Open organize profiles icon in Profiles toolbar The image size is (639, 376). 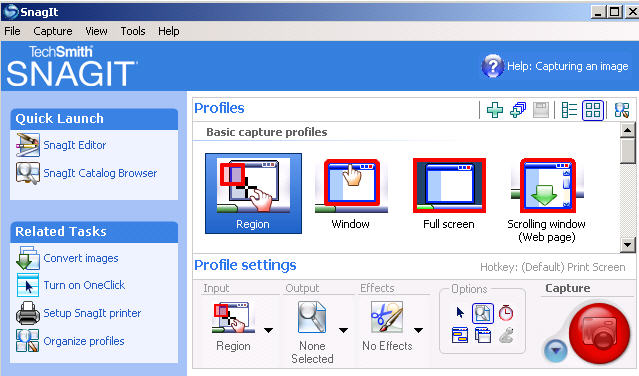(x=621, y=110)
